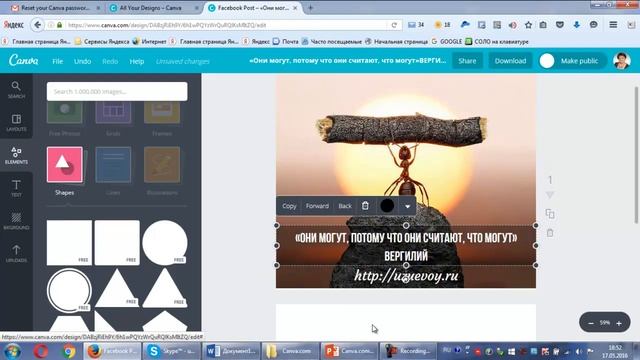Open the downloads arrow in Firefox toolbar
This screenshot has width=640, height=360.
pyautogui.click(x=576, y=25)
